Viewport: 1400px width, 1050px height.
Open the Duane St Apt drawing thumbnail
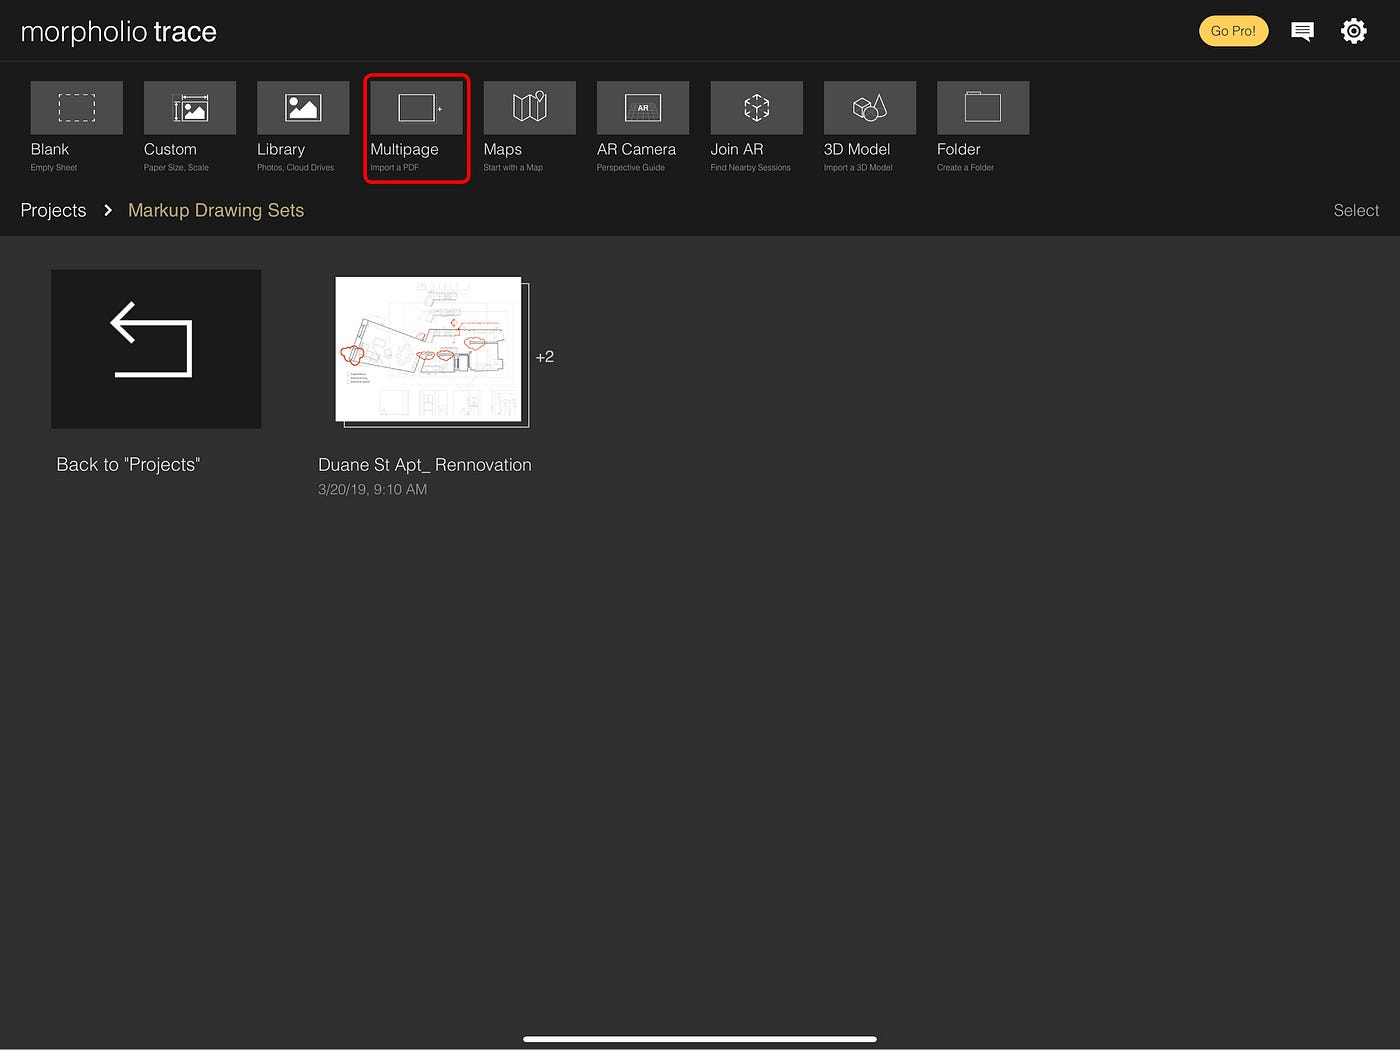click(x=431, y=351)
